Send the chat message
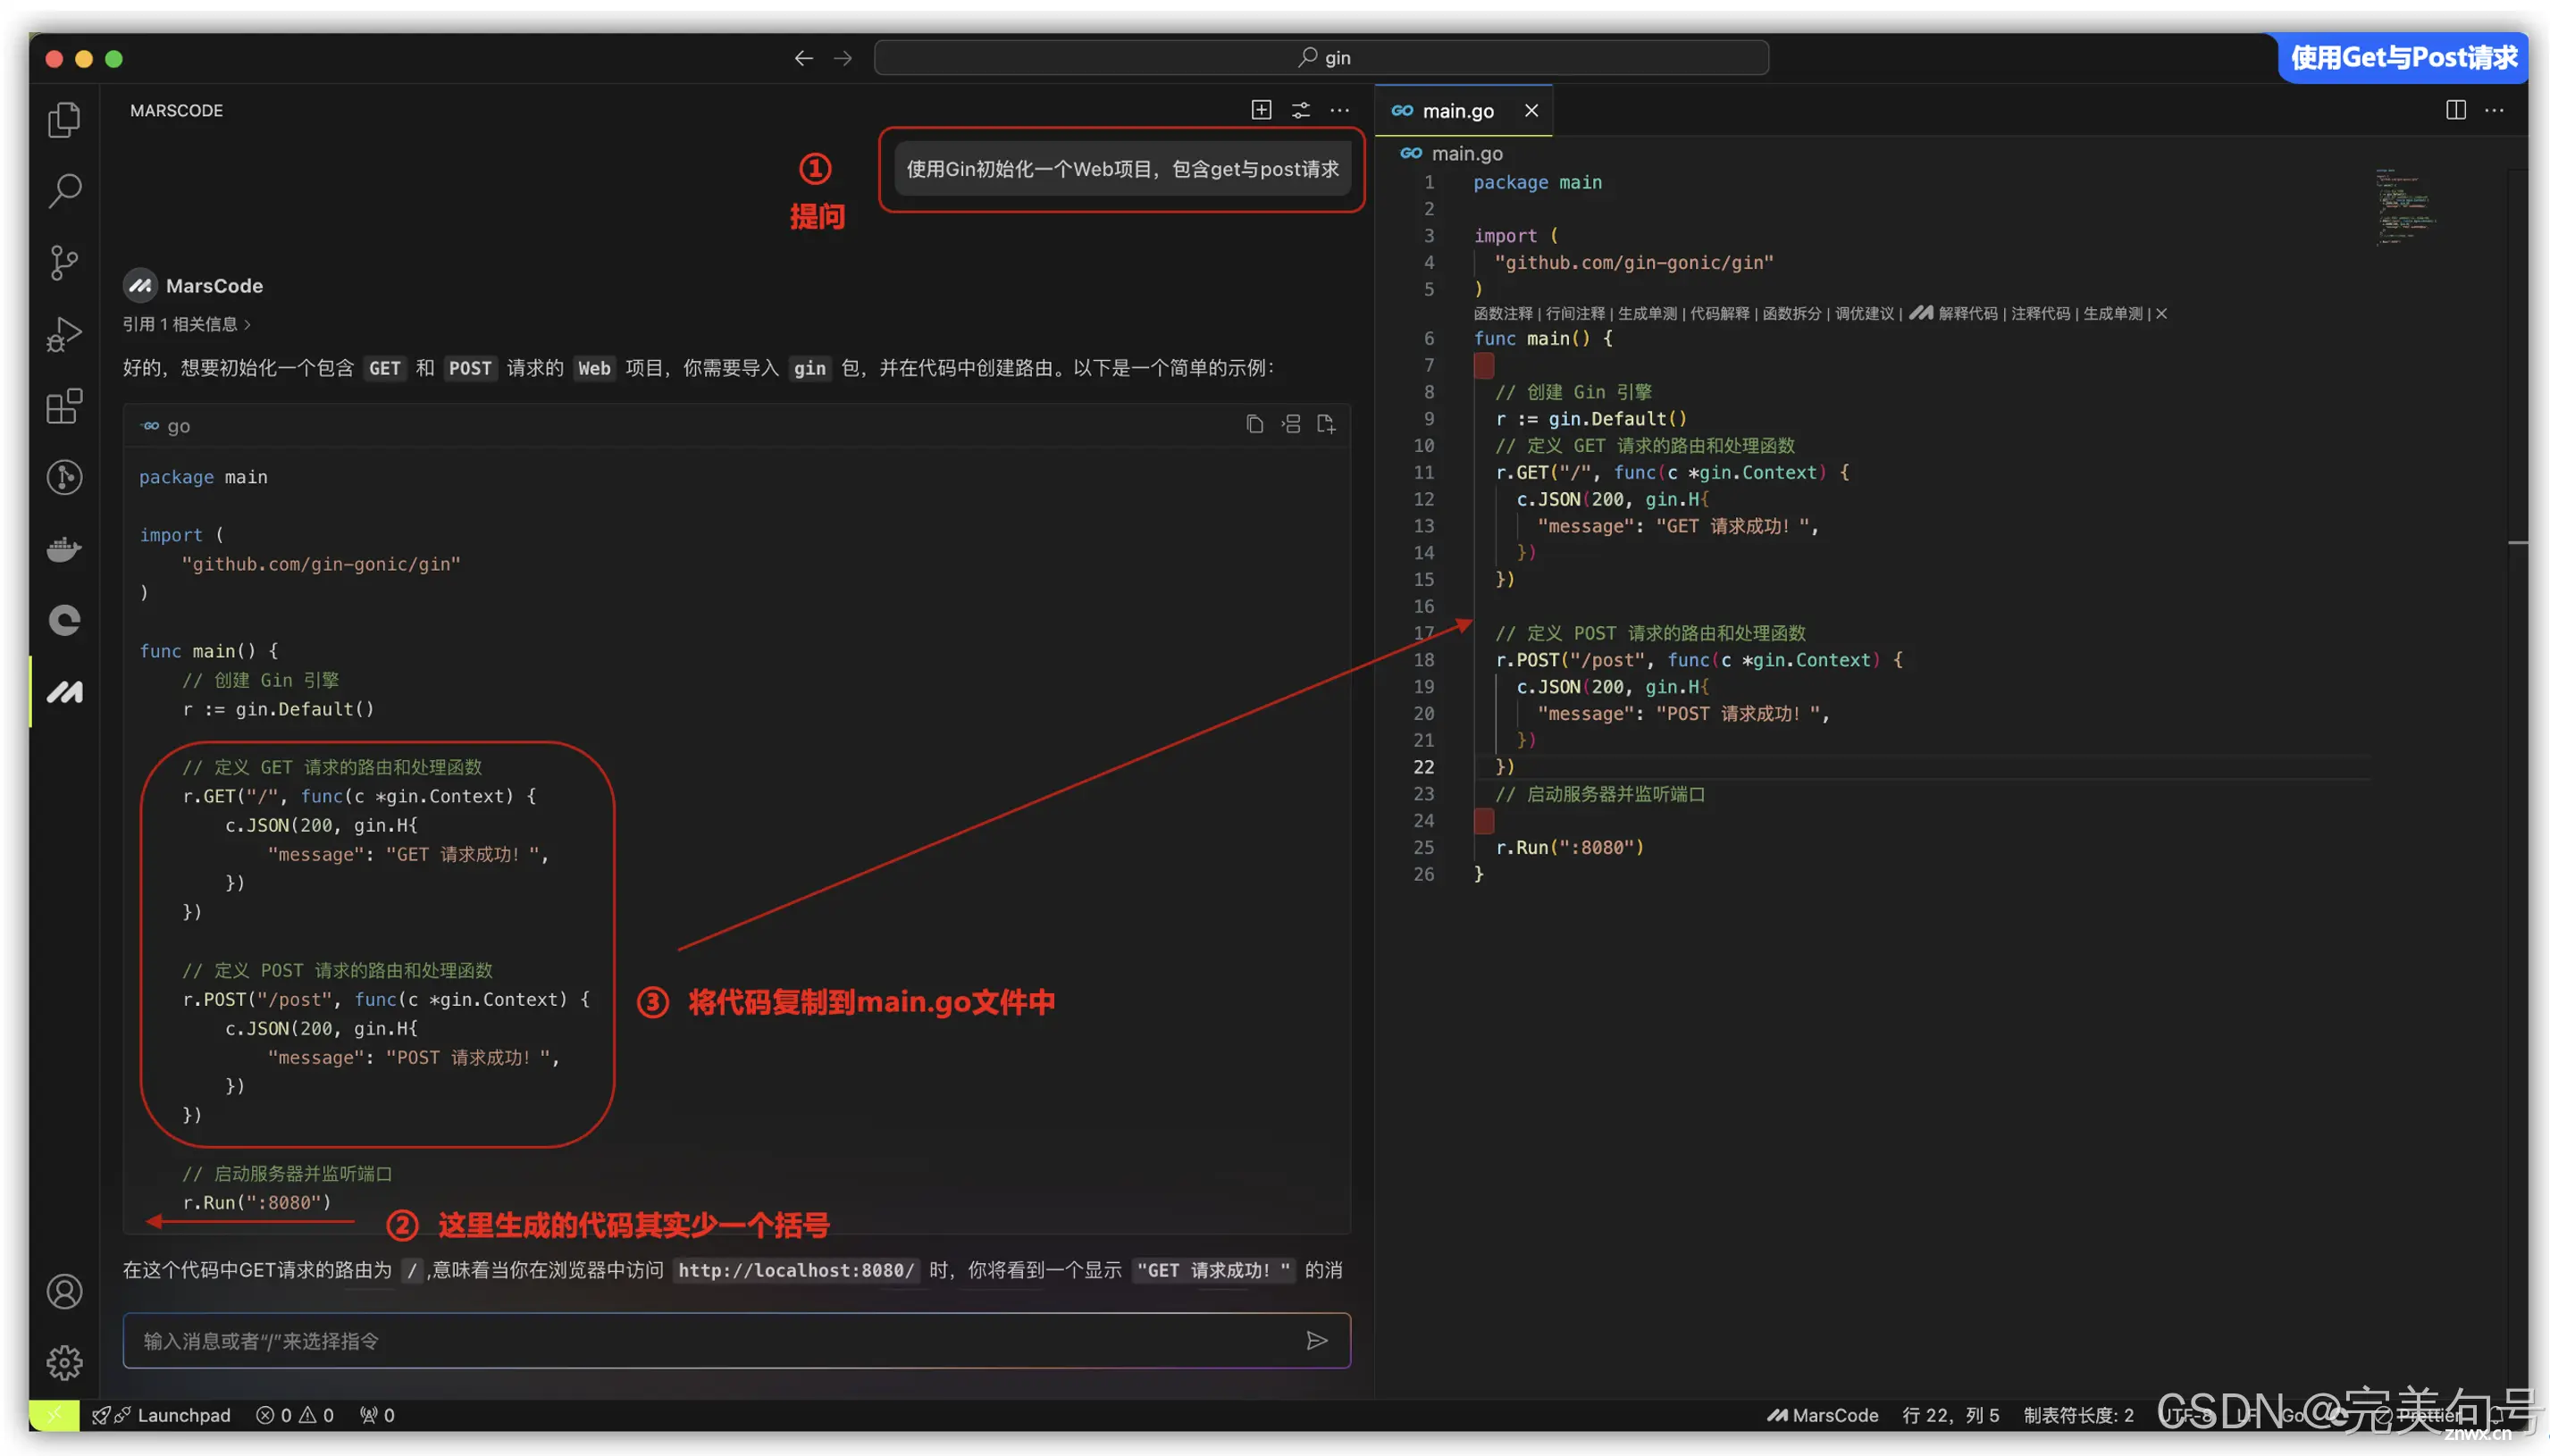Screen dimensions: 2550x1456 1316,1340
